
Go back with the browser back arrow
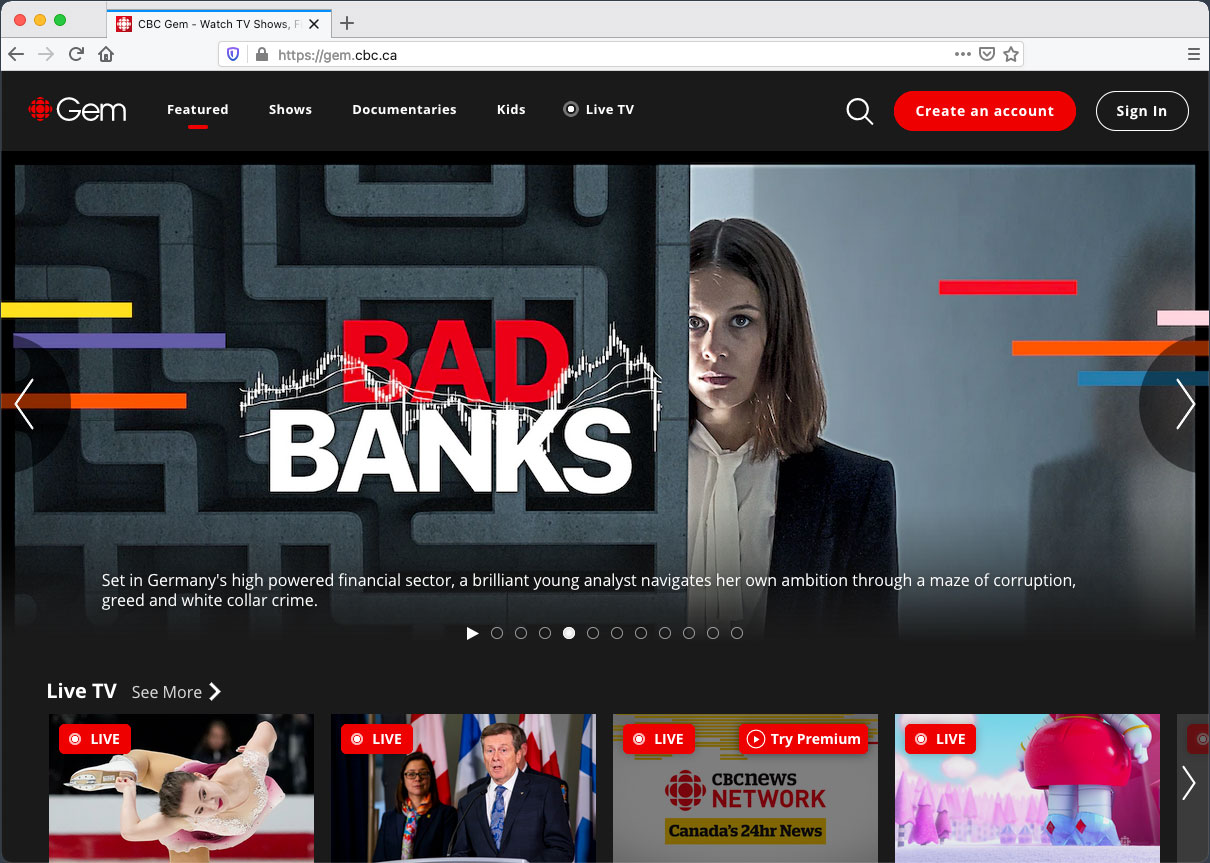pos(16,54)
